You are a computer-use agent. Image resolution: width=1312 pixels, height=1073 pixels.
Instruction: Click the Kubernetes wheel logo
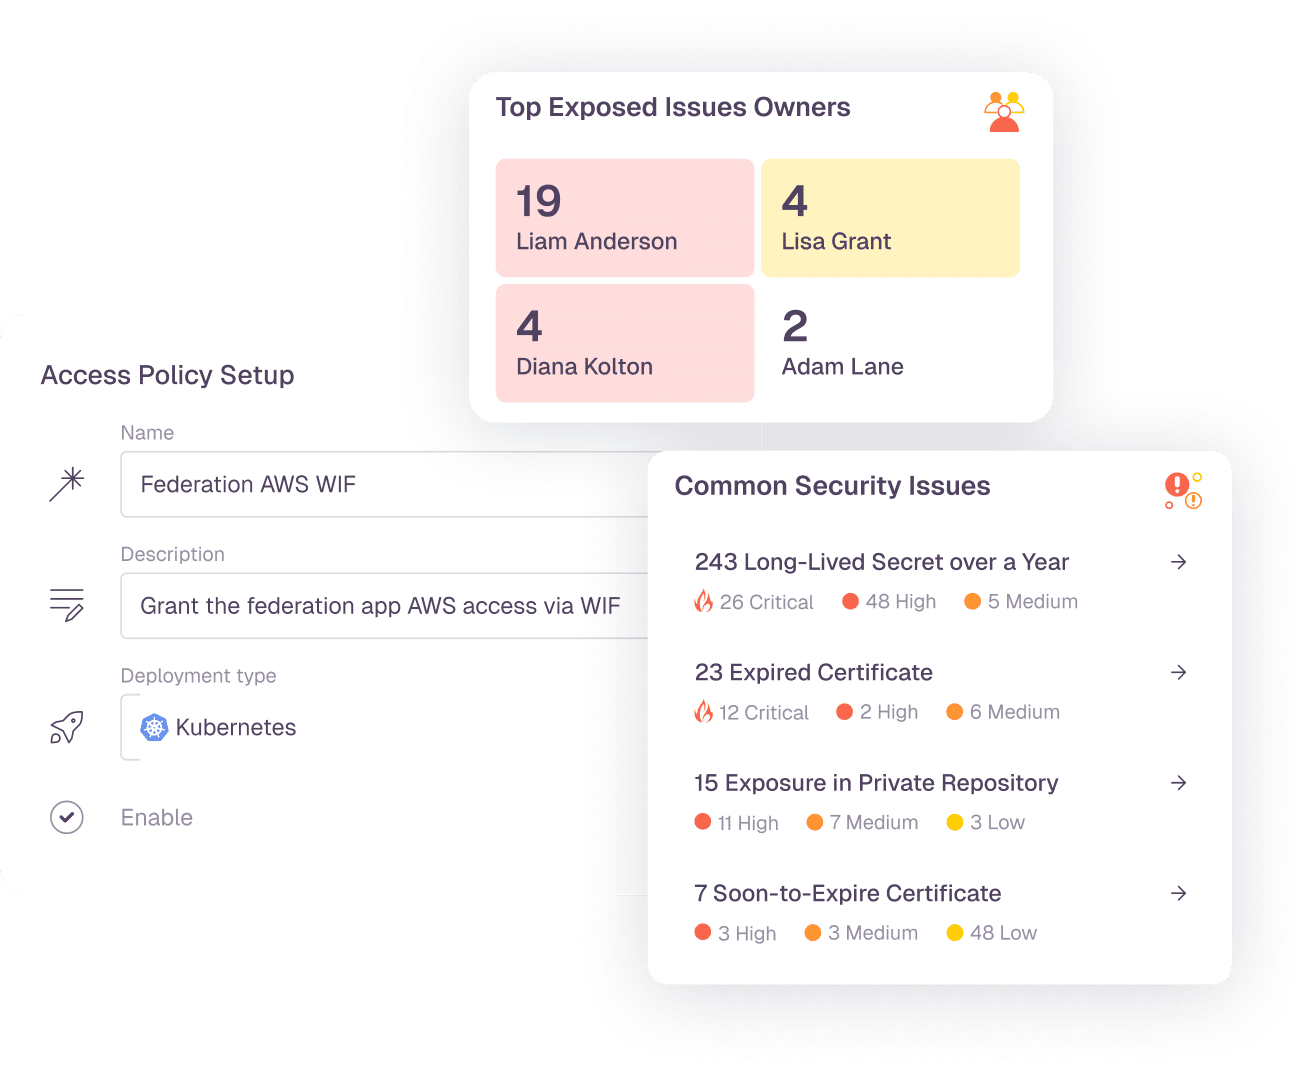[x=154, y=727]
